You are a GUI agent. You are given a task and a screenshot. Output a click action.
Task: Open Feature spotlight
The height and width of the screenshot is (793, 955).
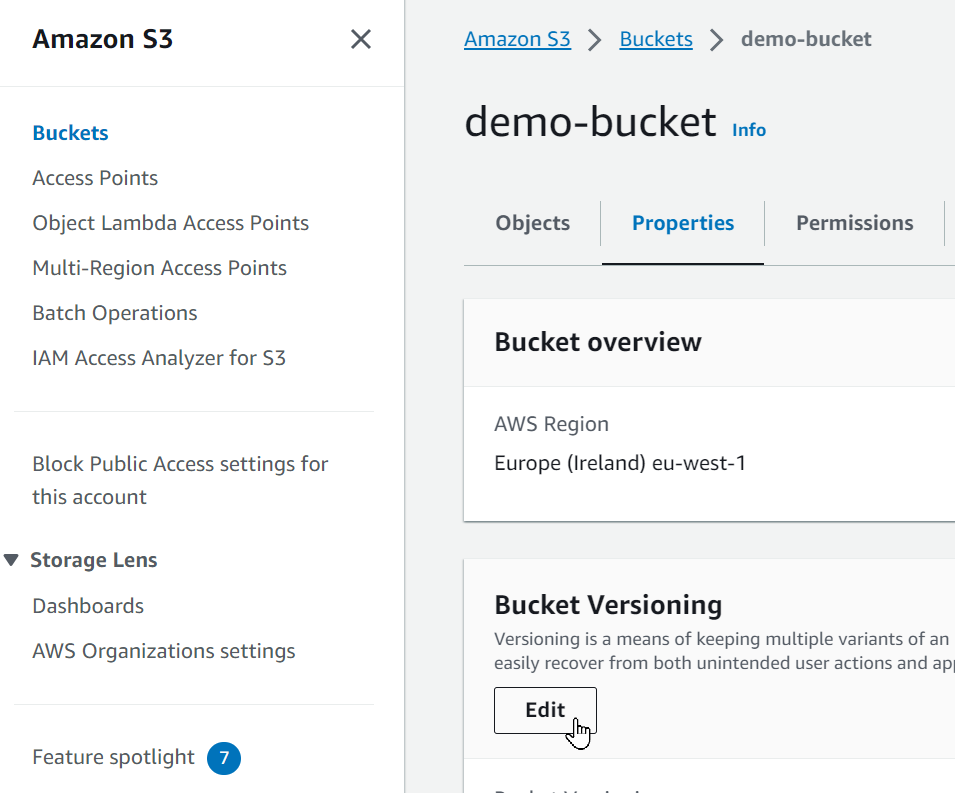pos(113,757)
